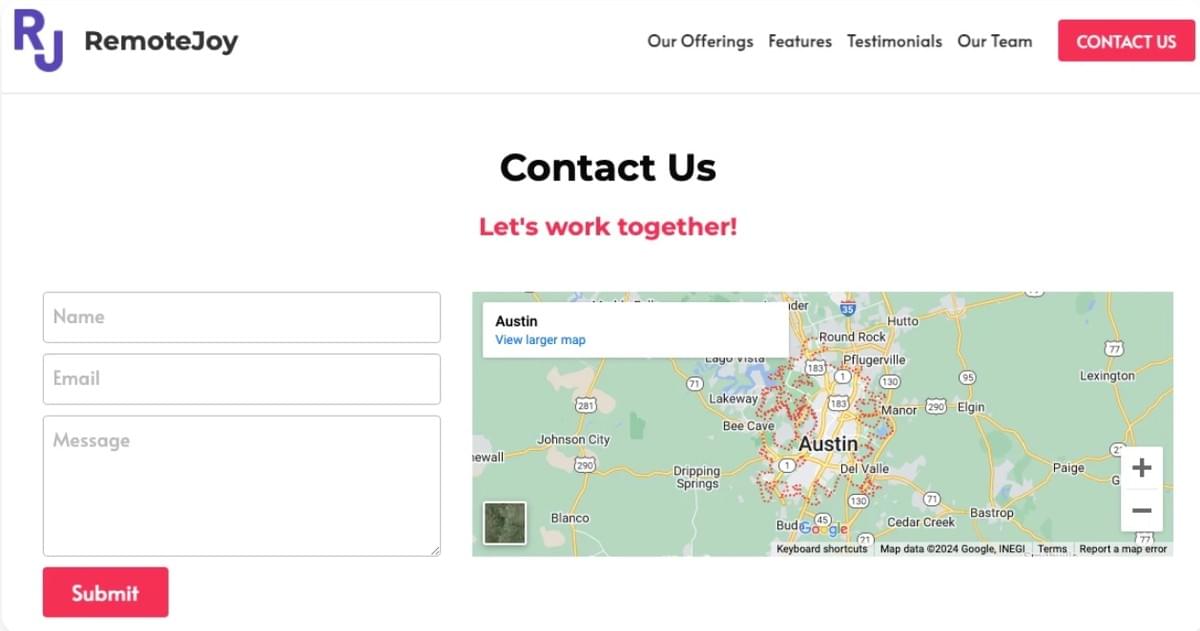Click the Austin marker area on the map
This screenshot has width=1200, height=631.
click(828, 444)
